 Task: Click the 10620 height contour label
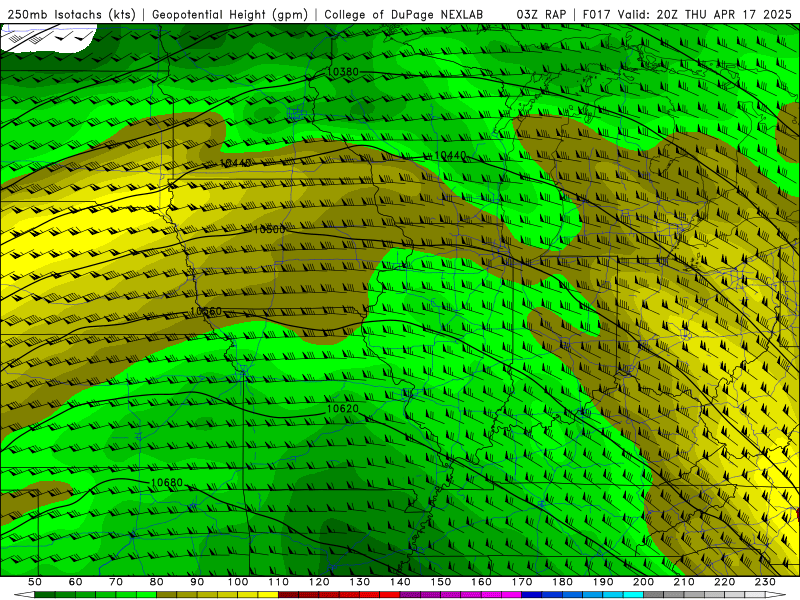click(342, 408)
